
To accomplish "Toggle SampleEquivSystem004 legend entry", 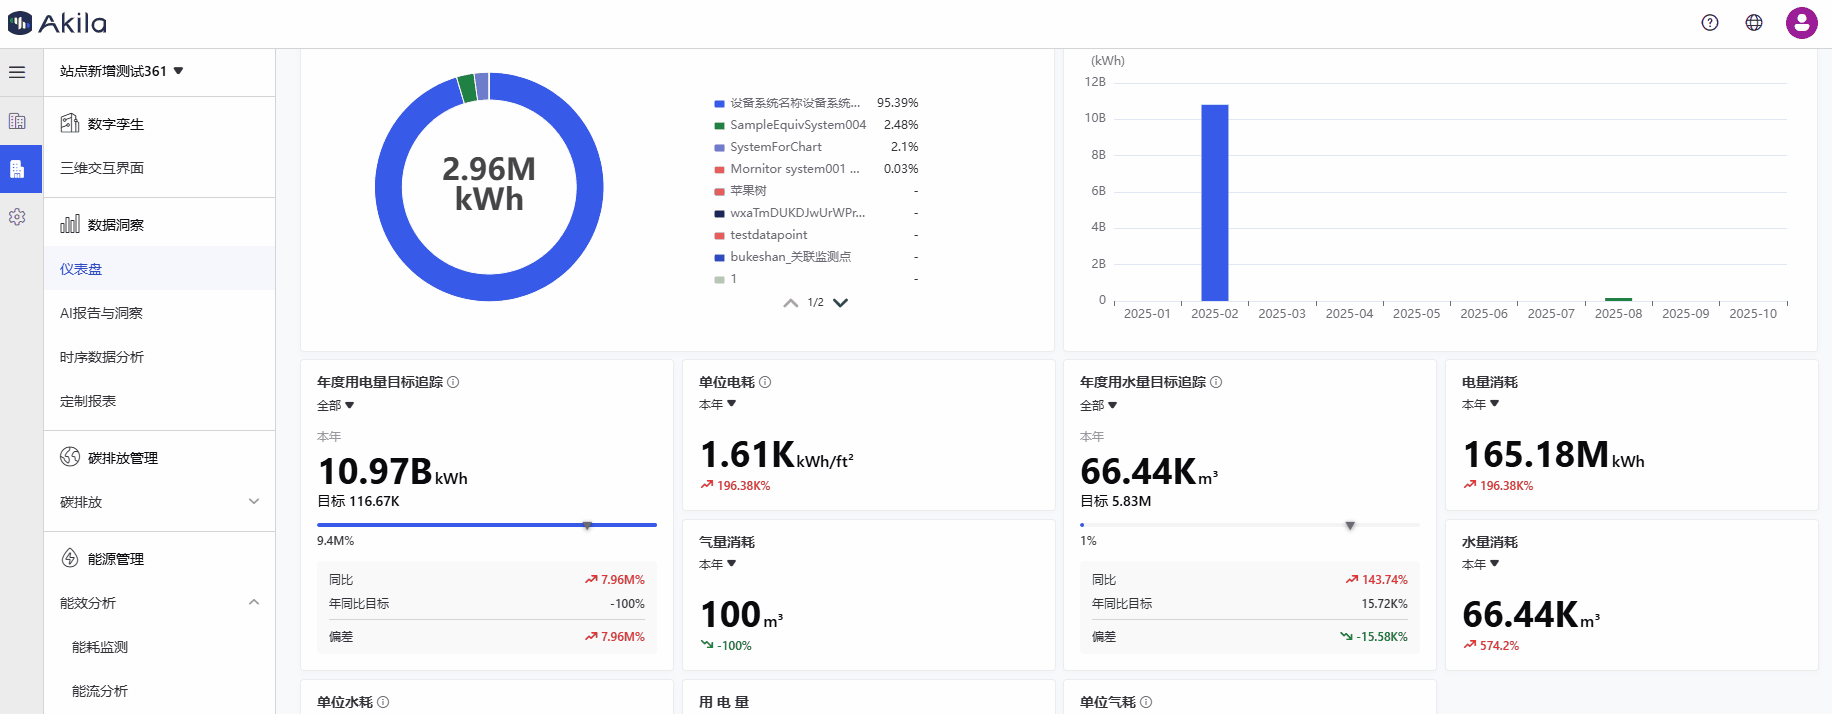I will pos(797,125).
